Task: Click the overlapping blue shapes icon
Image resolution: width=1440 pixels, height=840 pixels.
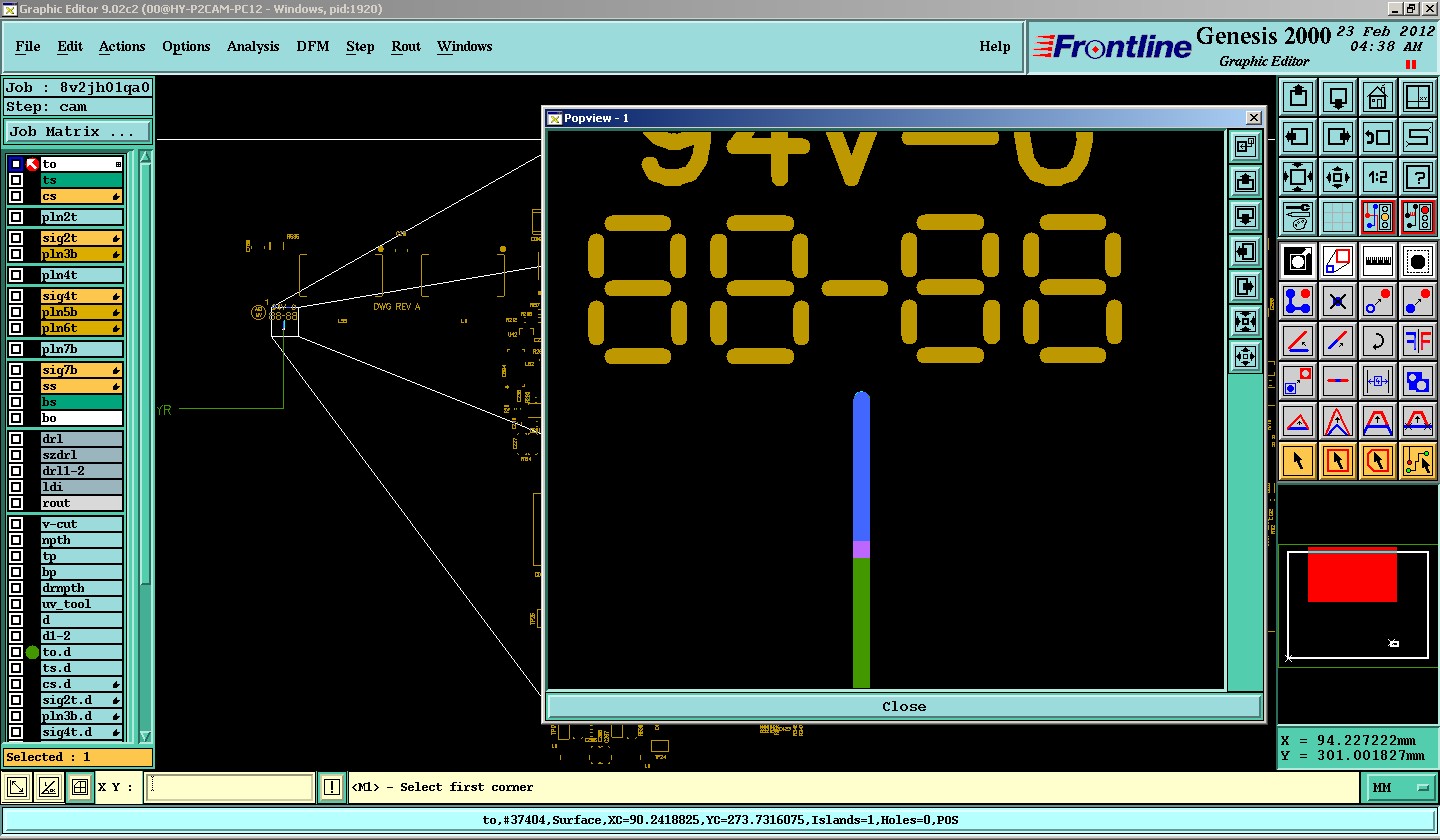Action: coord(1418,381)
